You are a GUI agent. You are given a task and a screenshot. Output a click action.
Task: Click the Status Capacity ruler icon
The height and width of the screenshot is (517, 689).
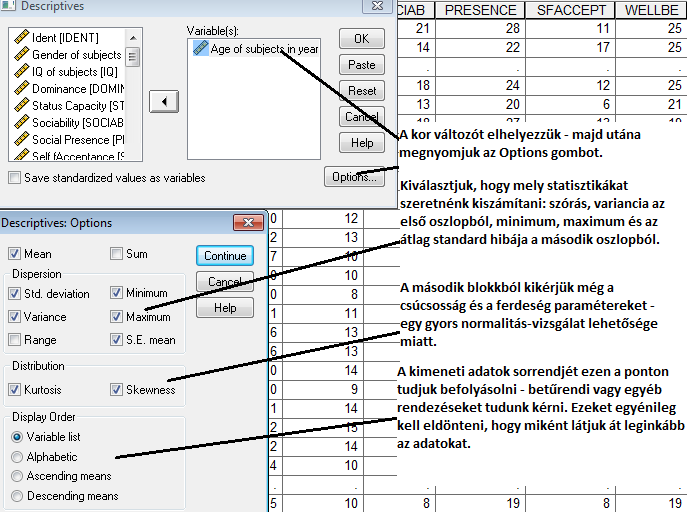(x=19, y=106)
